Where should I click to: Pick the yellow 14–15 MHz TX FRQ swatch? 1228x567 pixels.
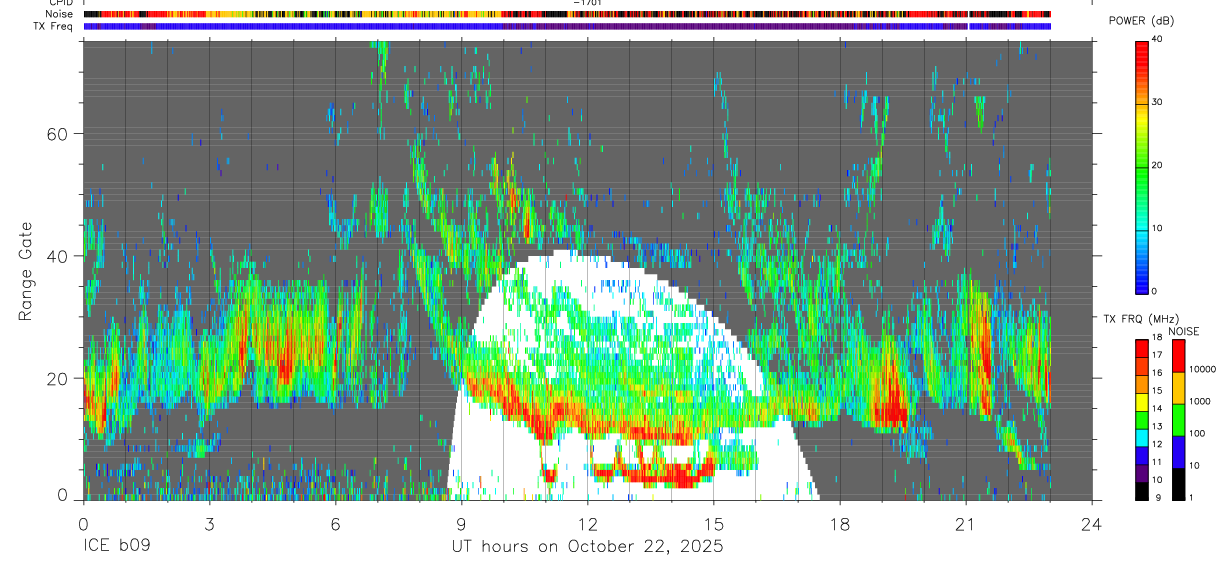coord(1141,402)
